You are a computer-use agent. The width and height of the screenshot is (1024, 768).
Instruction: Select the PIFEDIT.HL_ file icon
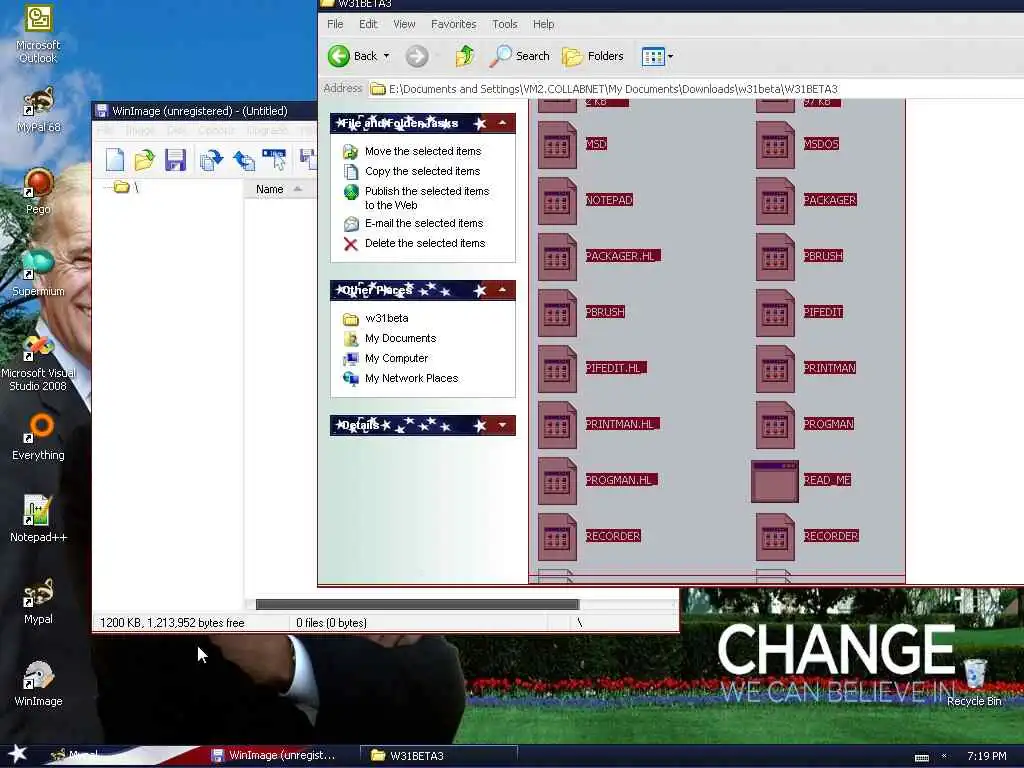click(x=557, y=370)
